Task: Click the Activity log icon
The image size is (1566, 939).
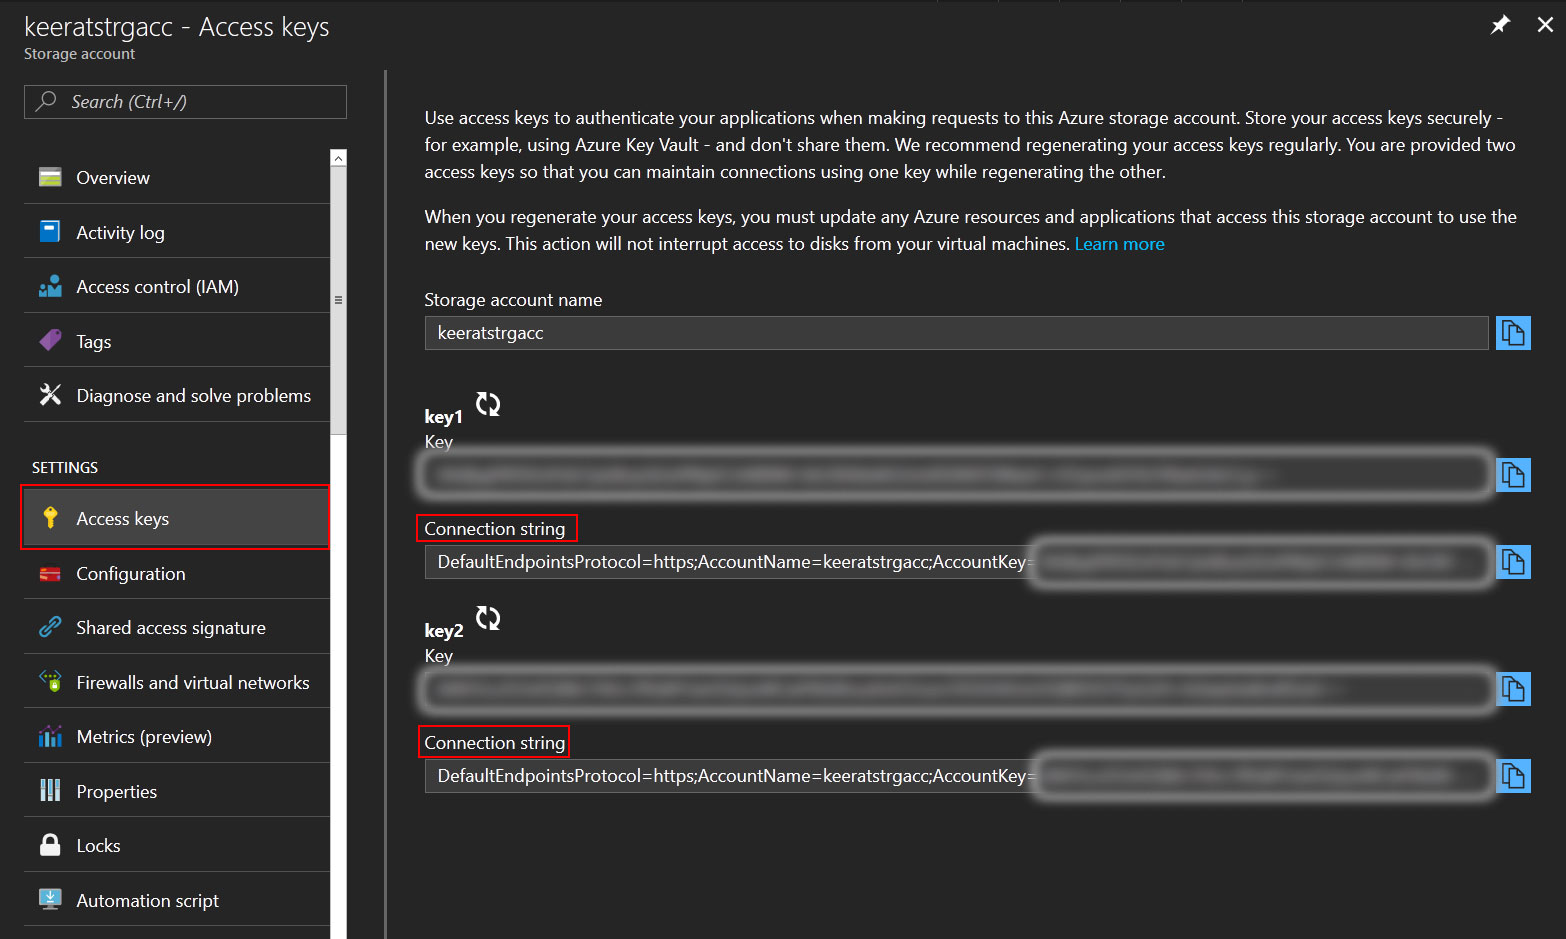Action: (50, 232)
